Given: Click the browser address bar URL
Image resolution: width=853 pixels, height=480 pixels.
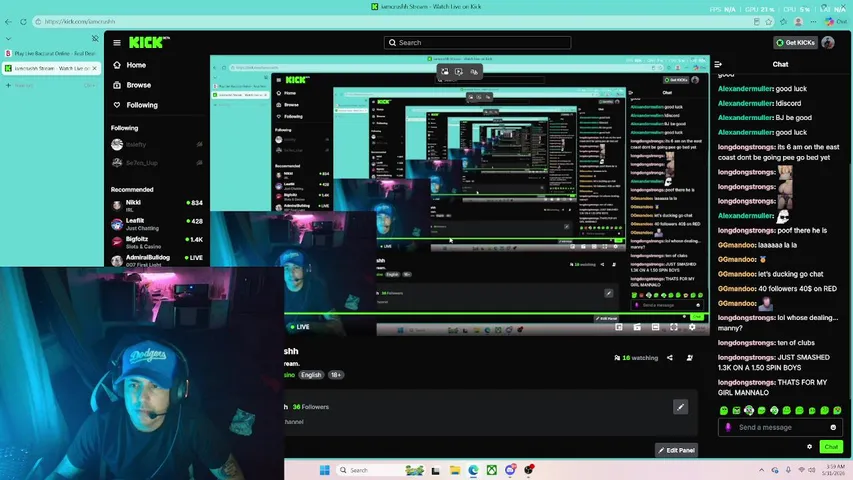Looking at the screenshot, I should (79, 22).
